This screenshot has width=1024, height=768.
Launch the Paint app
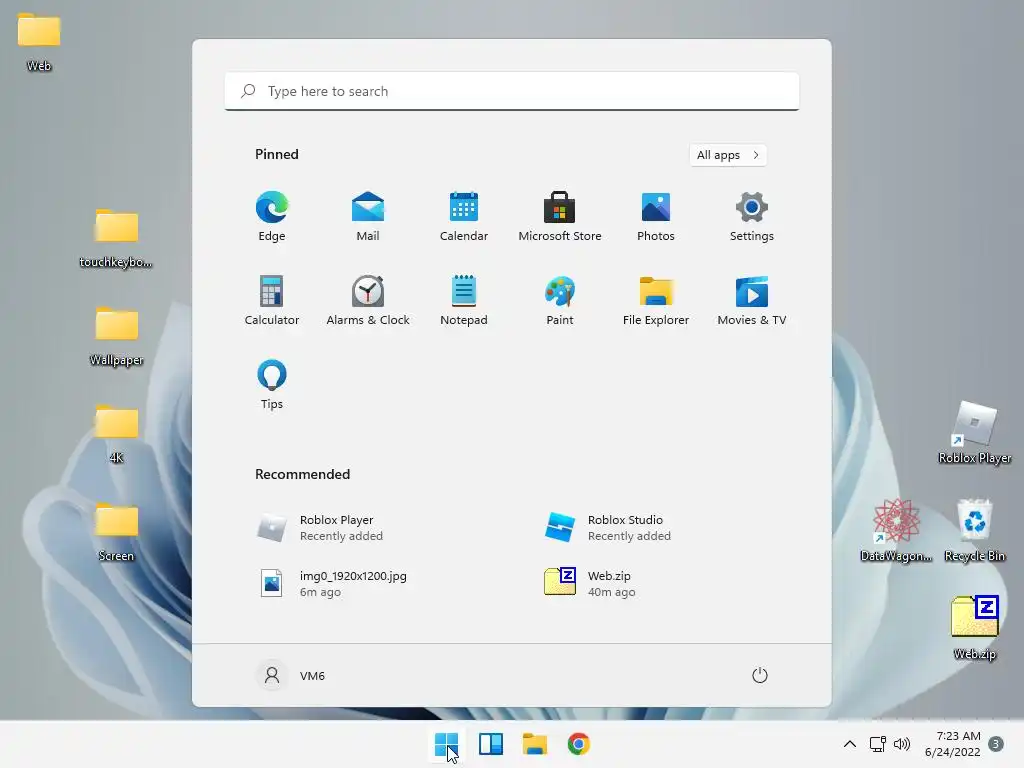coord(560,300)
